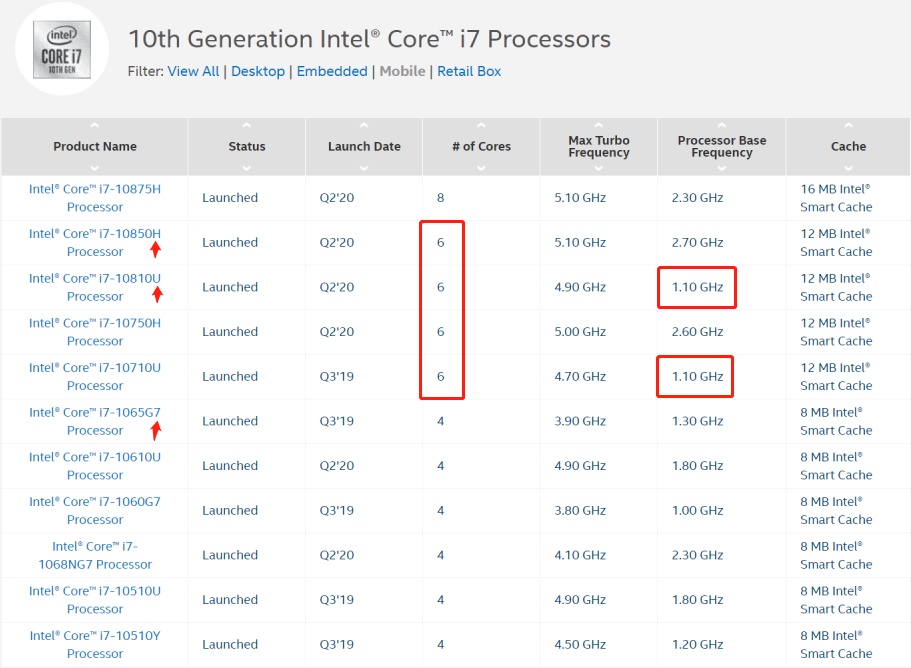This screenshot has height=668, width=911.
Task: Click the Max Turbo Frequency header label
Action: [599, 146]
